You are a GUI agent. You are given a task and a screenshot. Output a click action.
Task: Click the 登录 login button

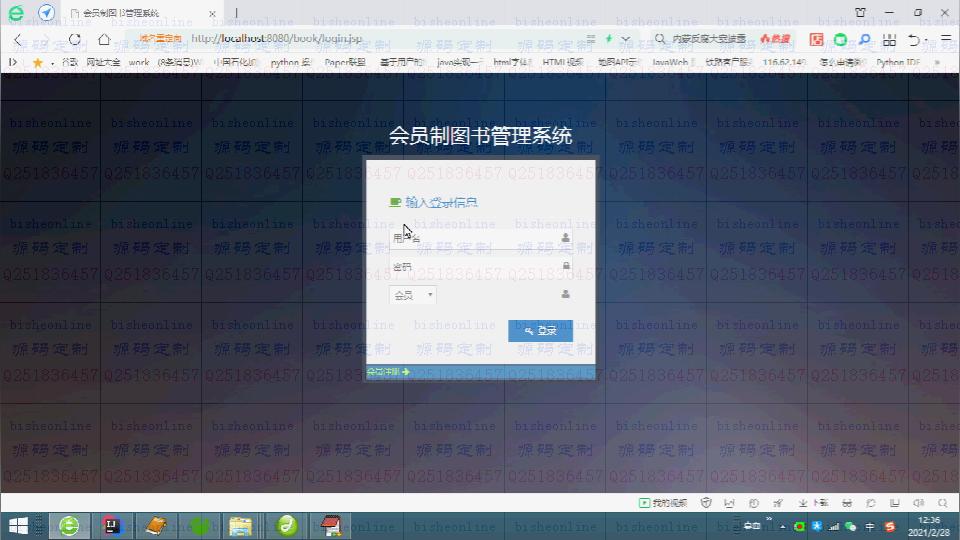540,331
